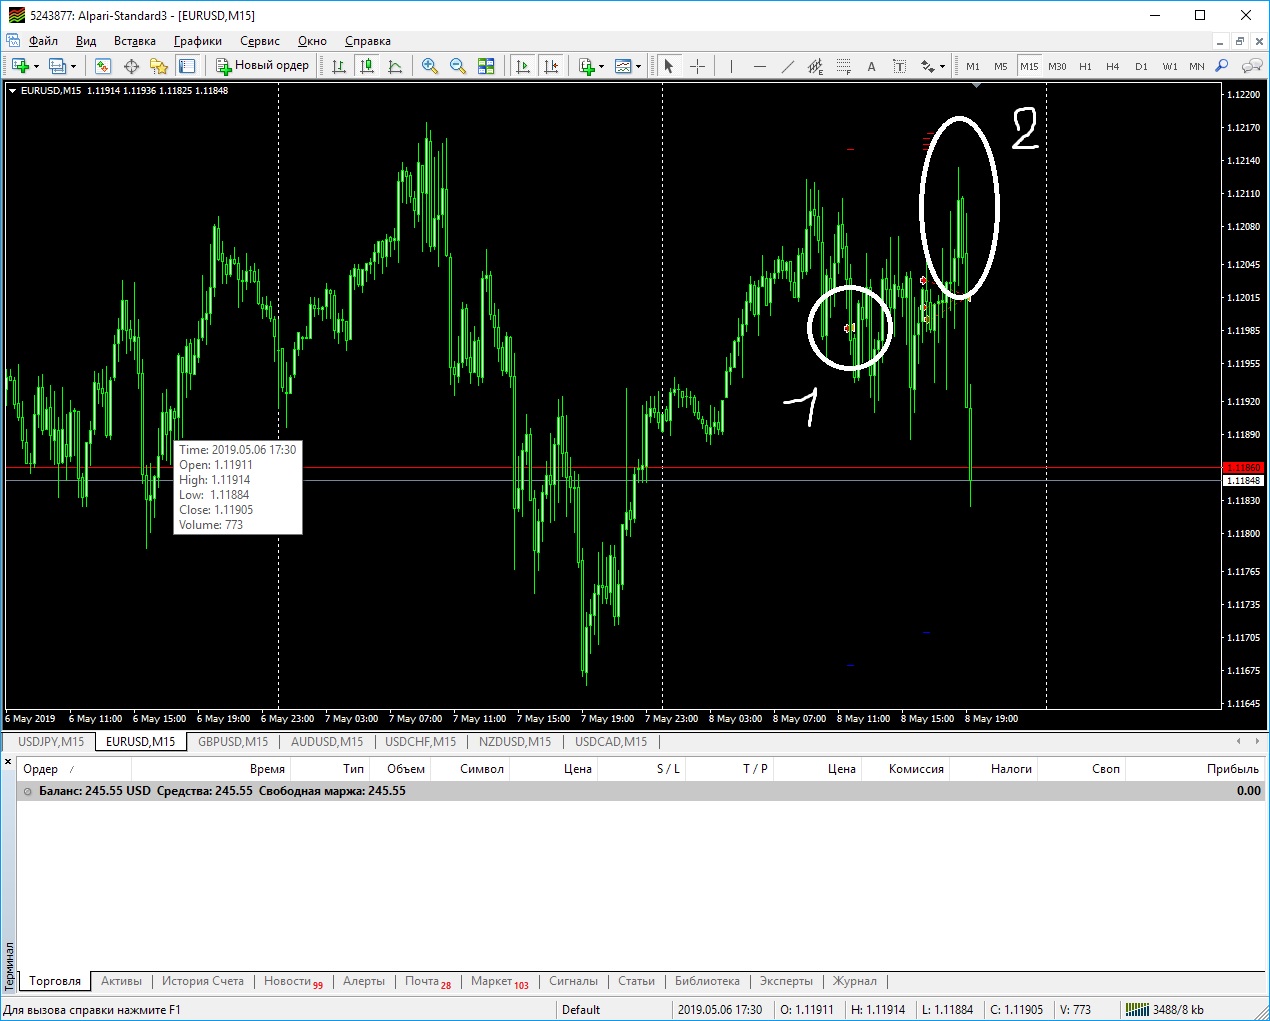The width and height of the screenshot is (1270, 1021).
Task: Open the Profiles toolbar icon
Action: tap(57, 66)
